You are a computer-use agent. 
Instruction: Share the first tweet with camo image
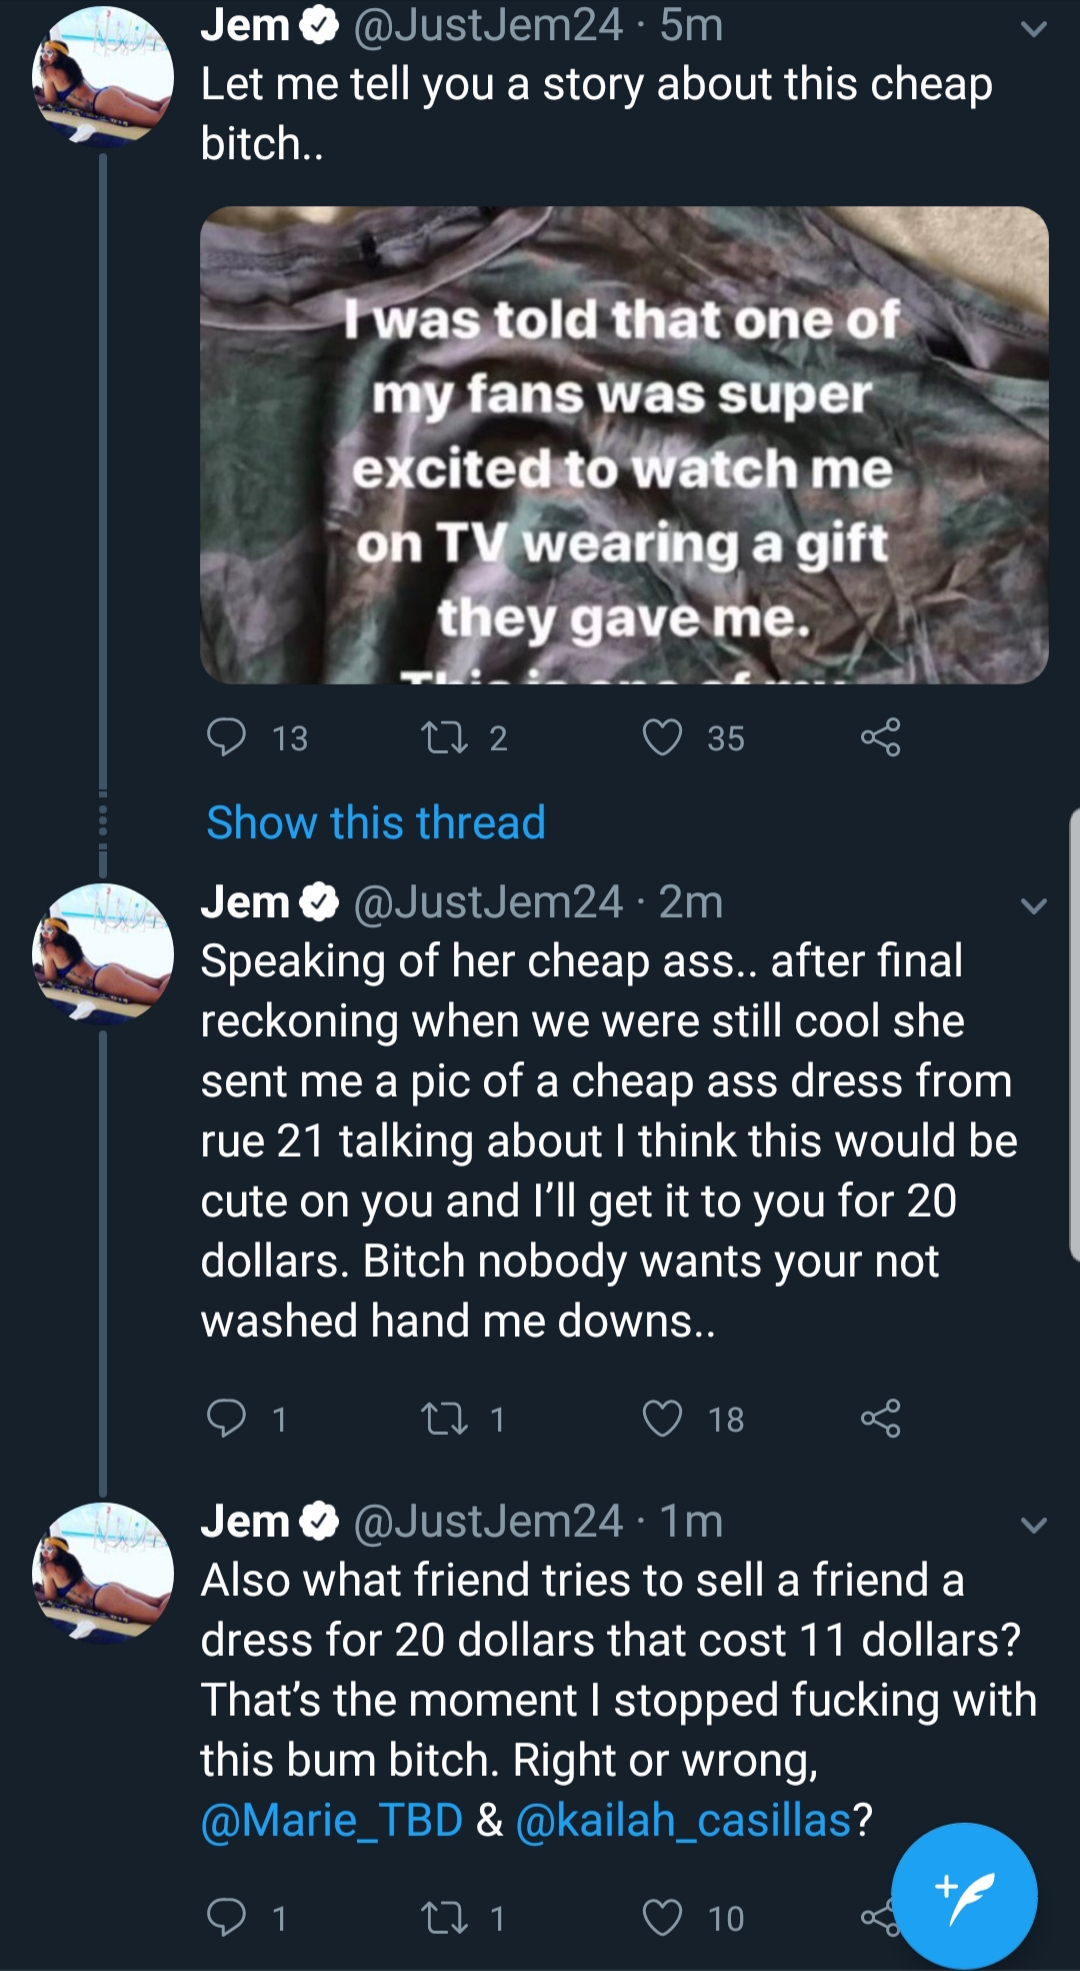(881, 738)
